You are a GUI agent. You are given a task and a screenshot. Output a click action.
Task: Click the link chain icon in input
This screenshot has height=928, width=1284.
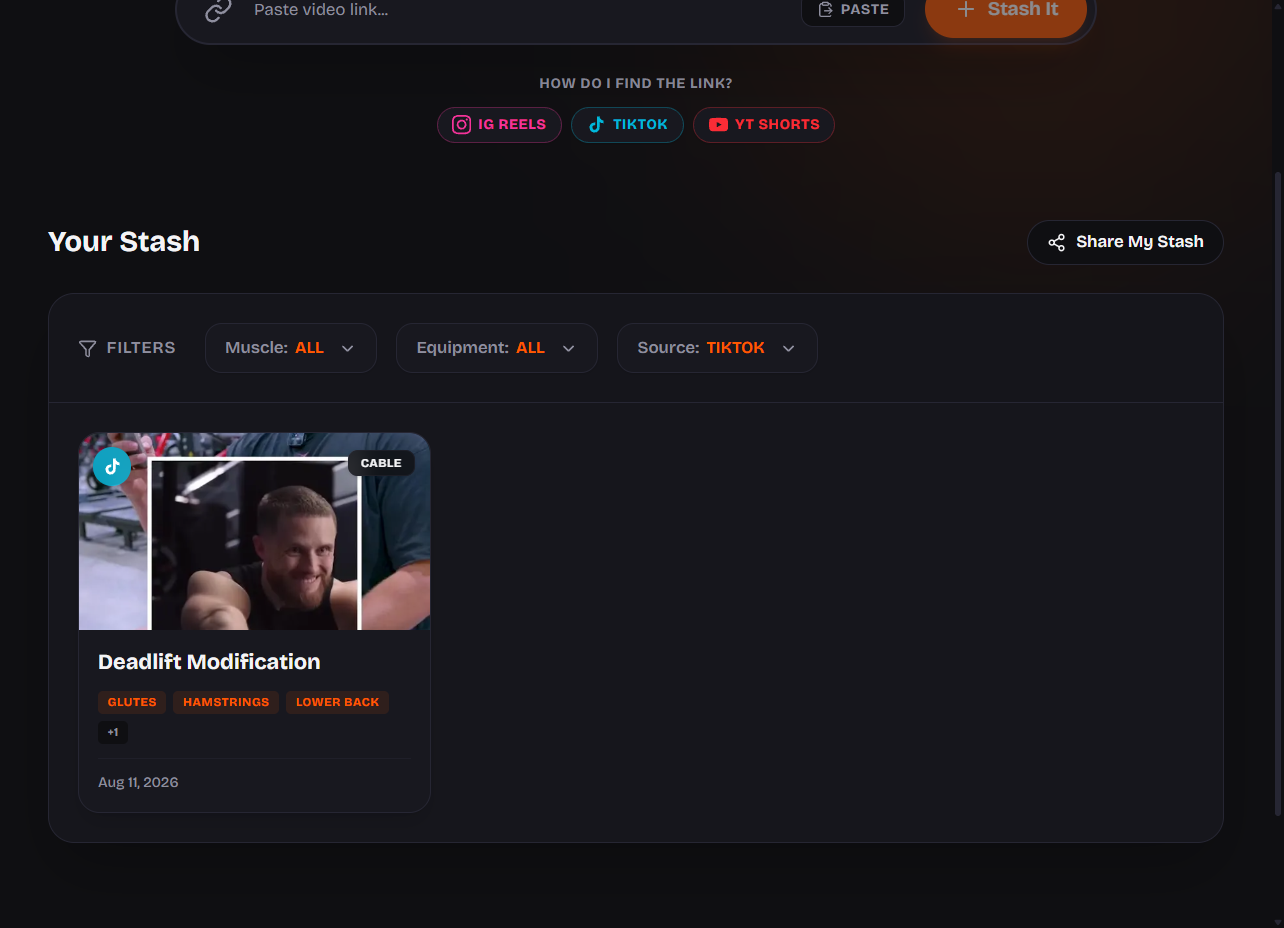tap(218, 10)
